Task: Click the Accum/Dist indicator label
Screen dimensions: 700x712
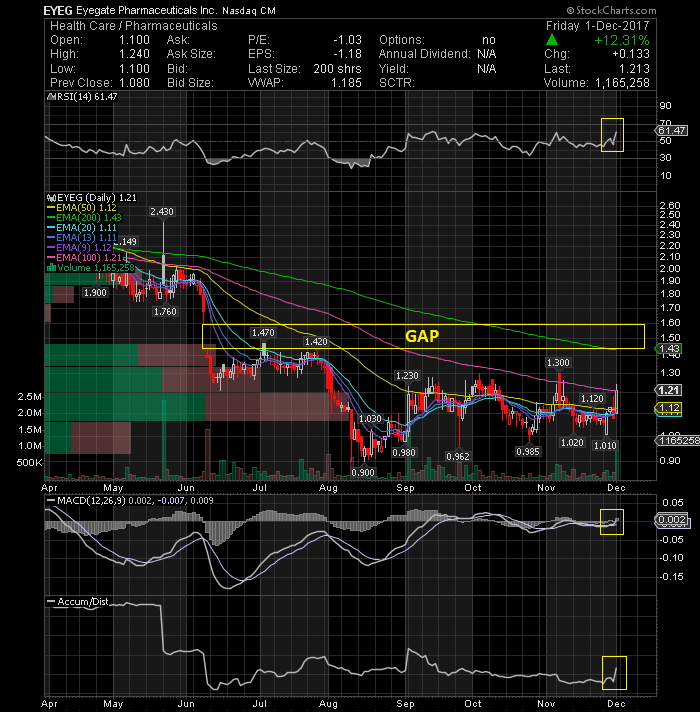Action: 78,602
